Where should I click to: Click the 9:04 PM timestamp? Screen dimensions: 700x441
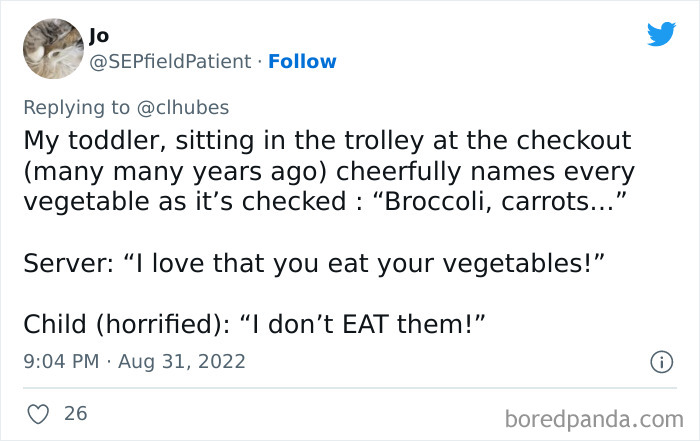tap(58, 360)
